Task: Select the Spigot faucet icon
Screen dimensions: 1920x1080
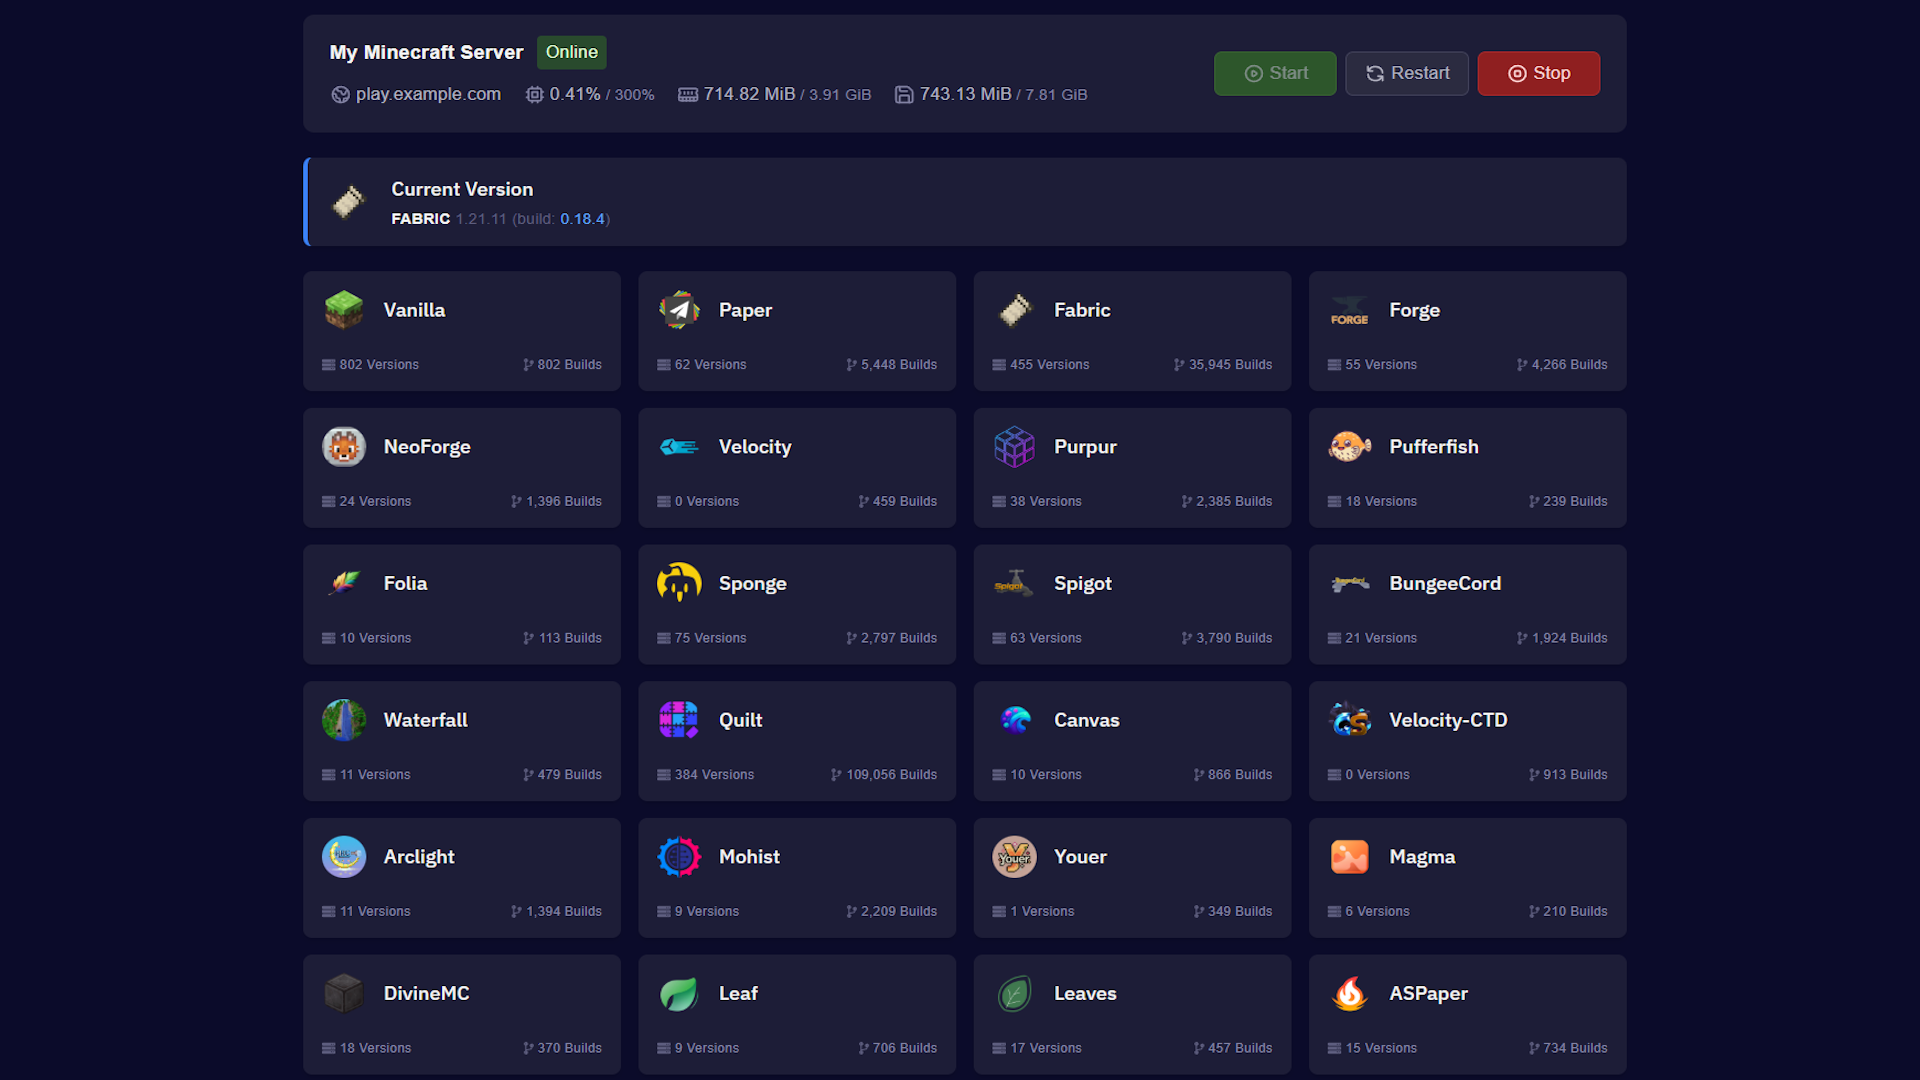Action: click(1014, 583)
